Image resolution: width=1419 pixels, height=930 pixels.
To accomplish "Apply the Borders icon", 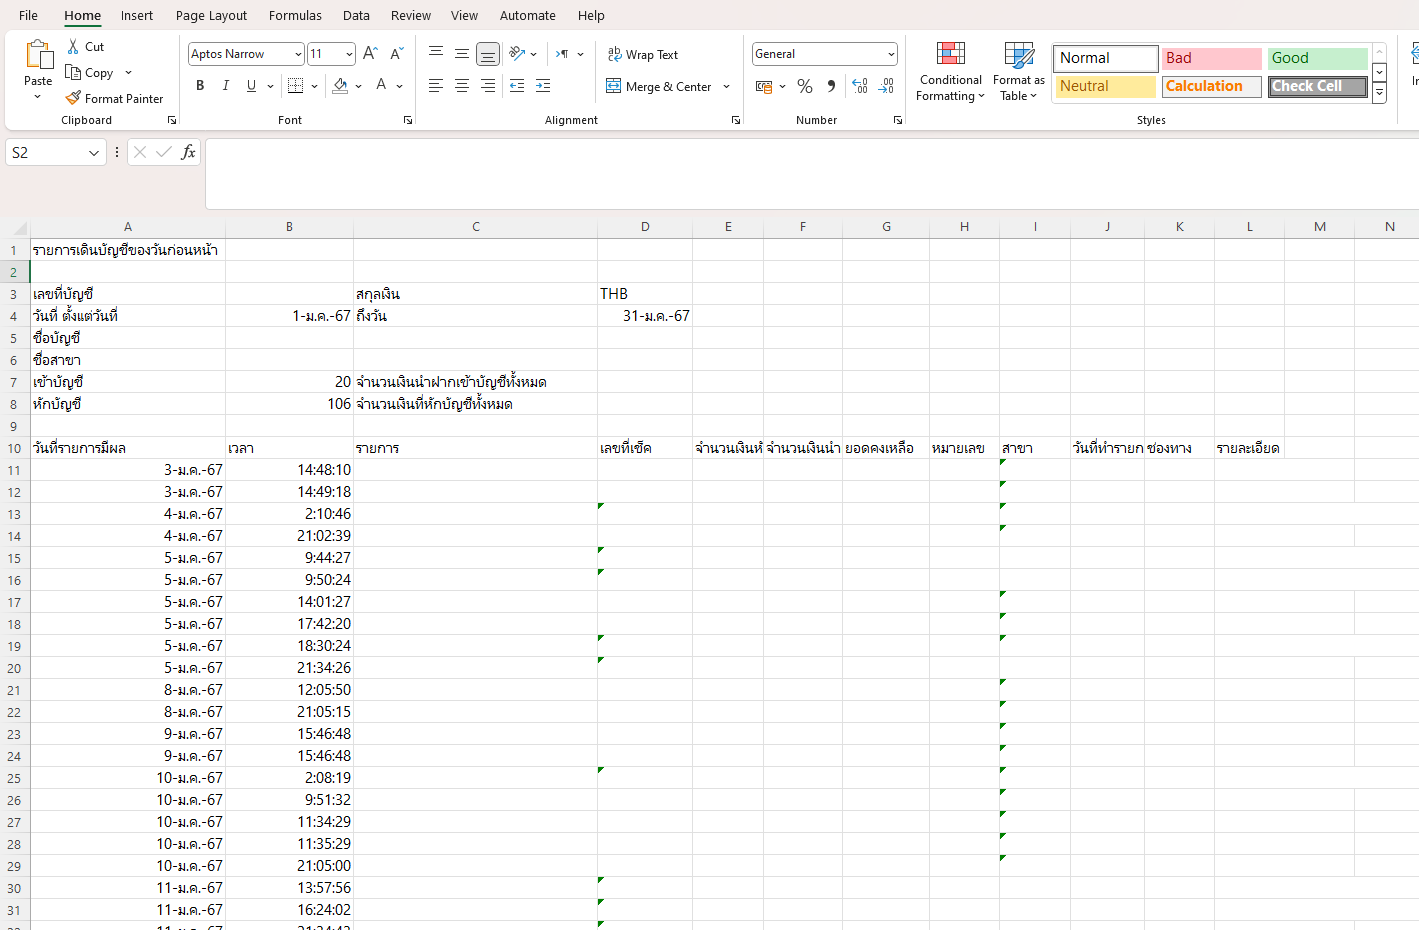I will coord(296,86).
